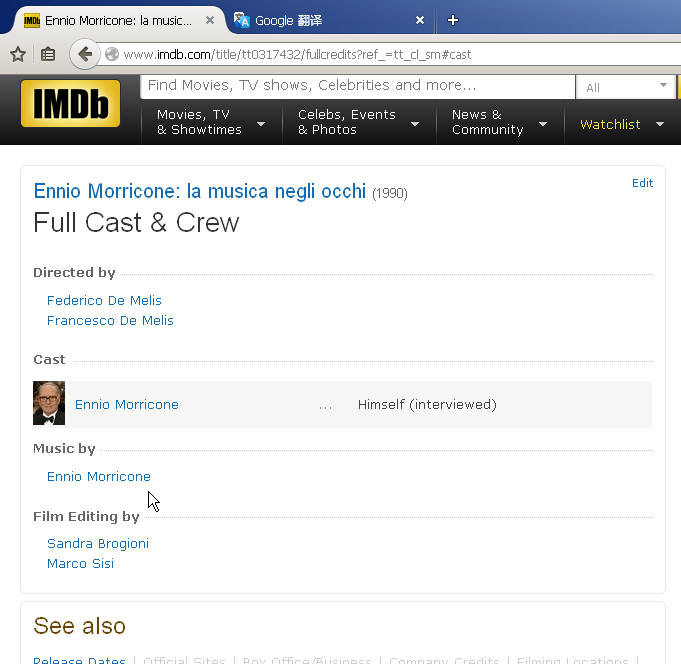The width and height of the screenshot is (681, 664).
Task: Open editor Marco Sisi
Action: 80,564
